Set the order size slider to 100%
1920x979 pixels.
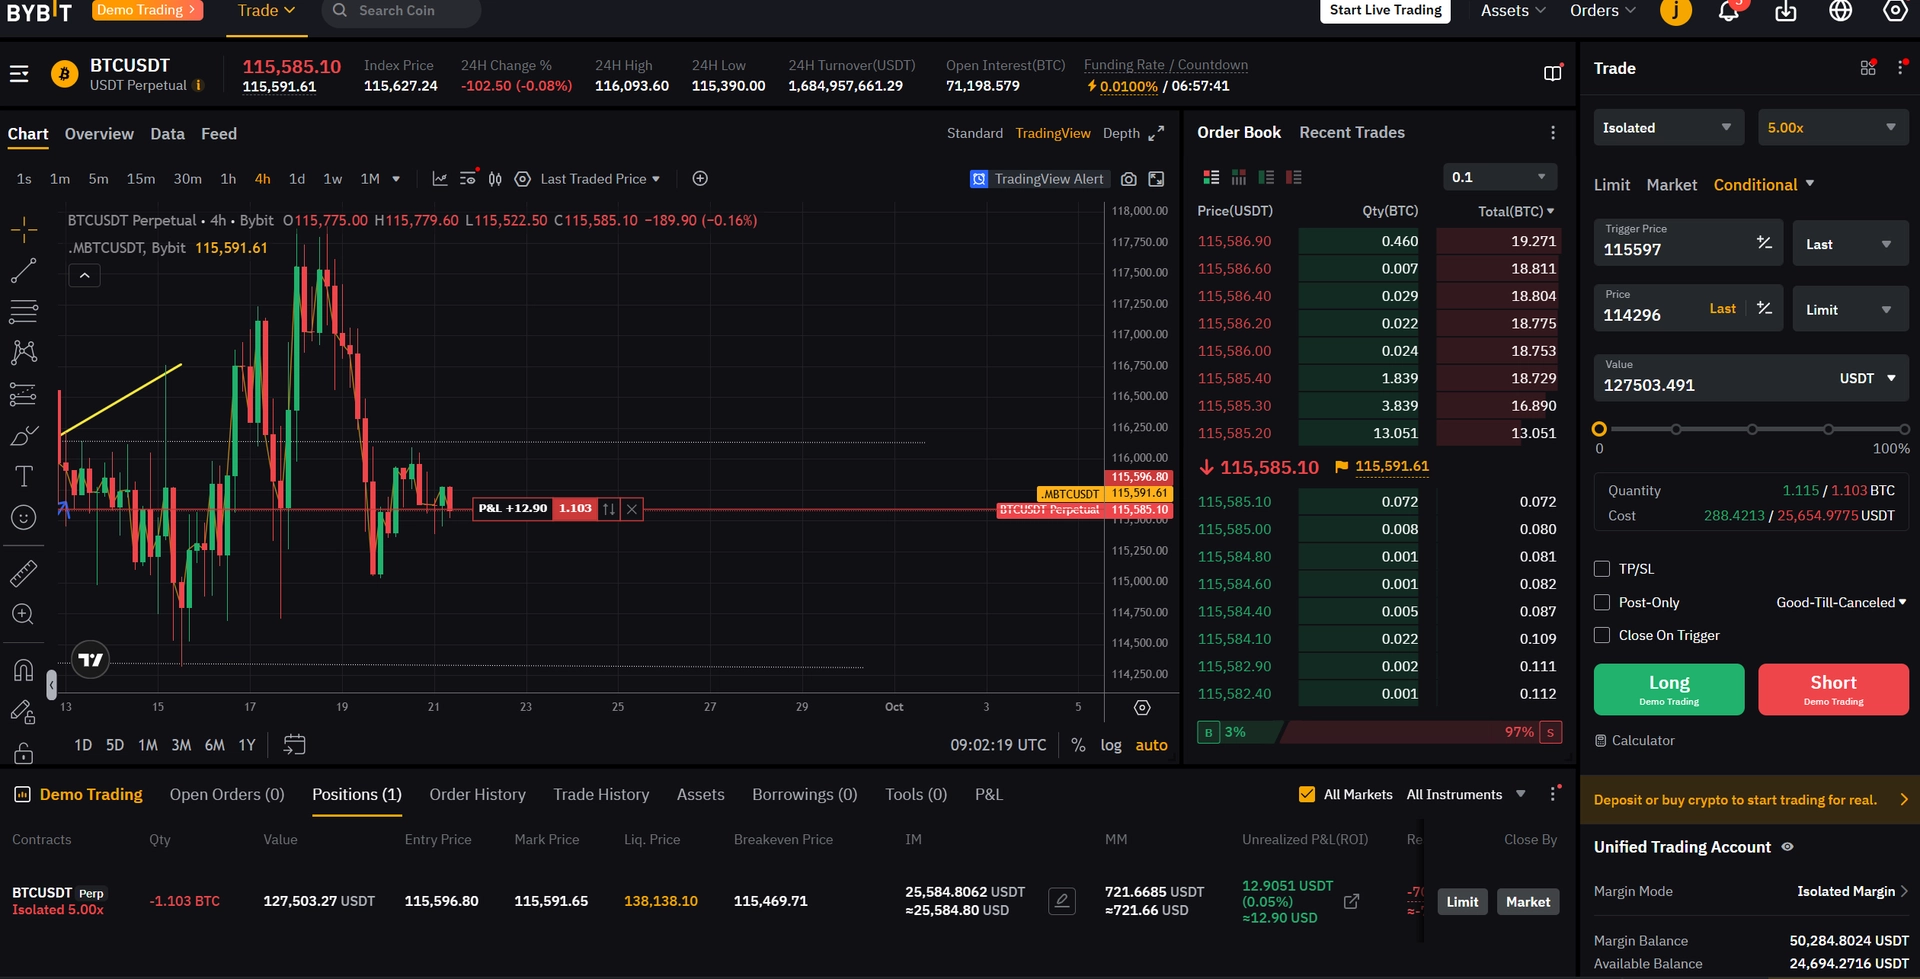(1904, 429)
